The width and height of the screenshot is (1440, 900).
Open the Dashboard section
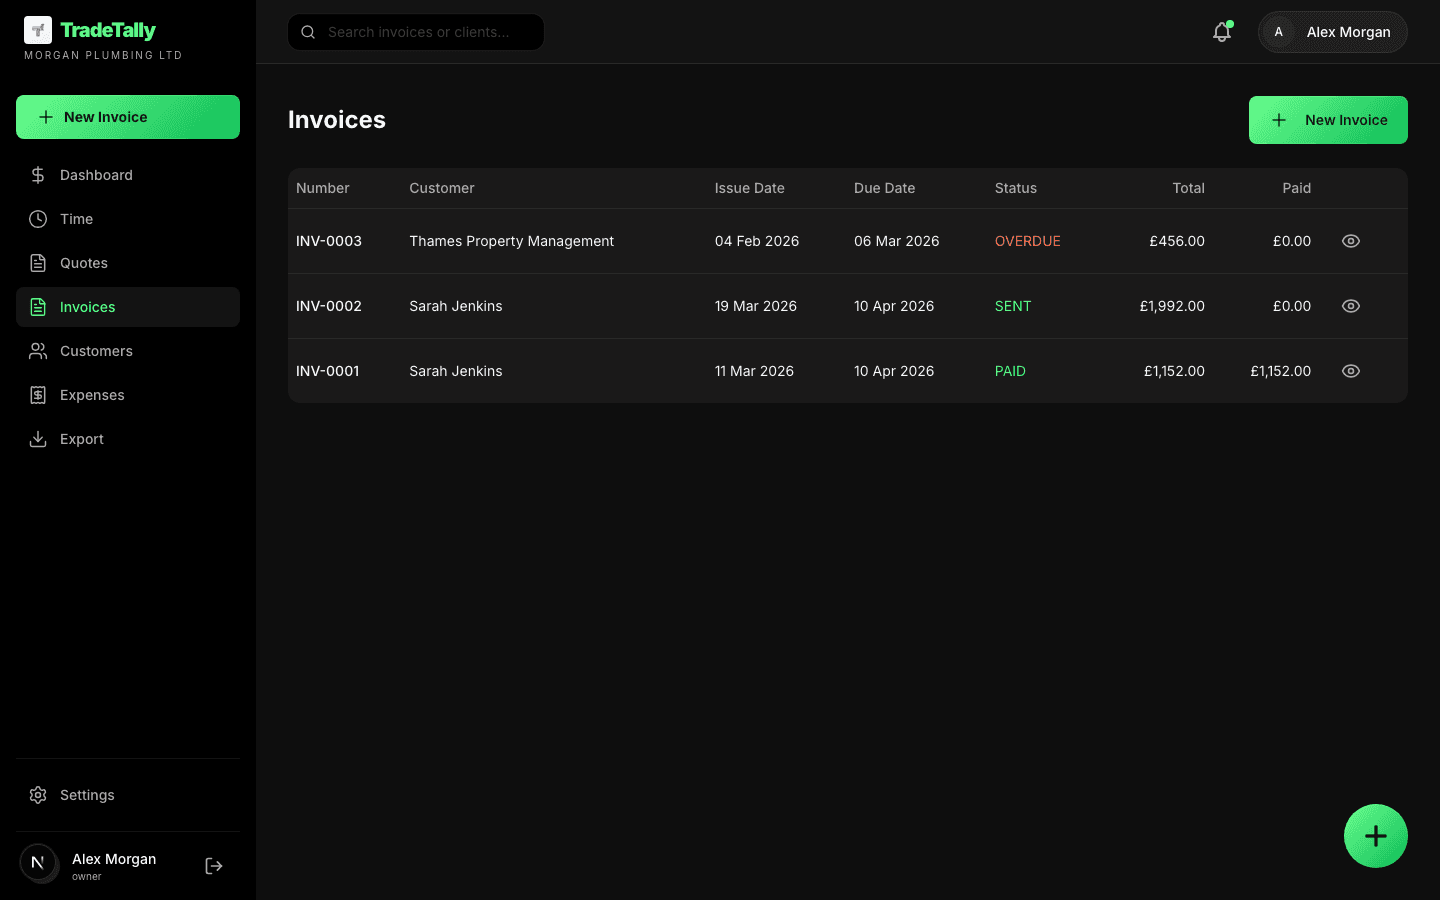click(x=95, y=175)
